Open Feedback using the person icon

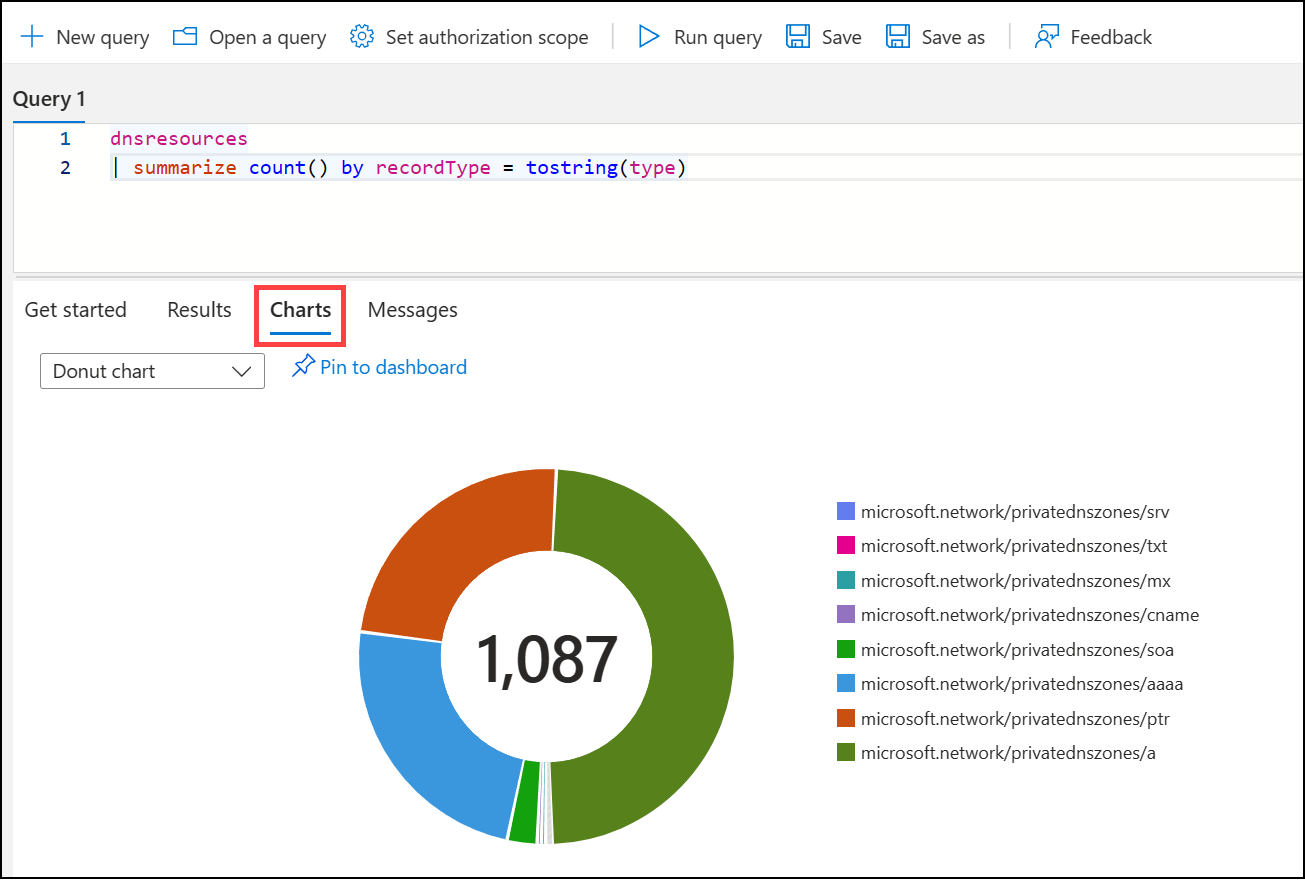pos(1045,36)
